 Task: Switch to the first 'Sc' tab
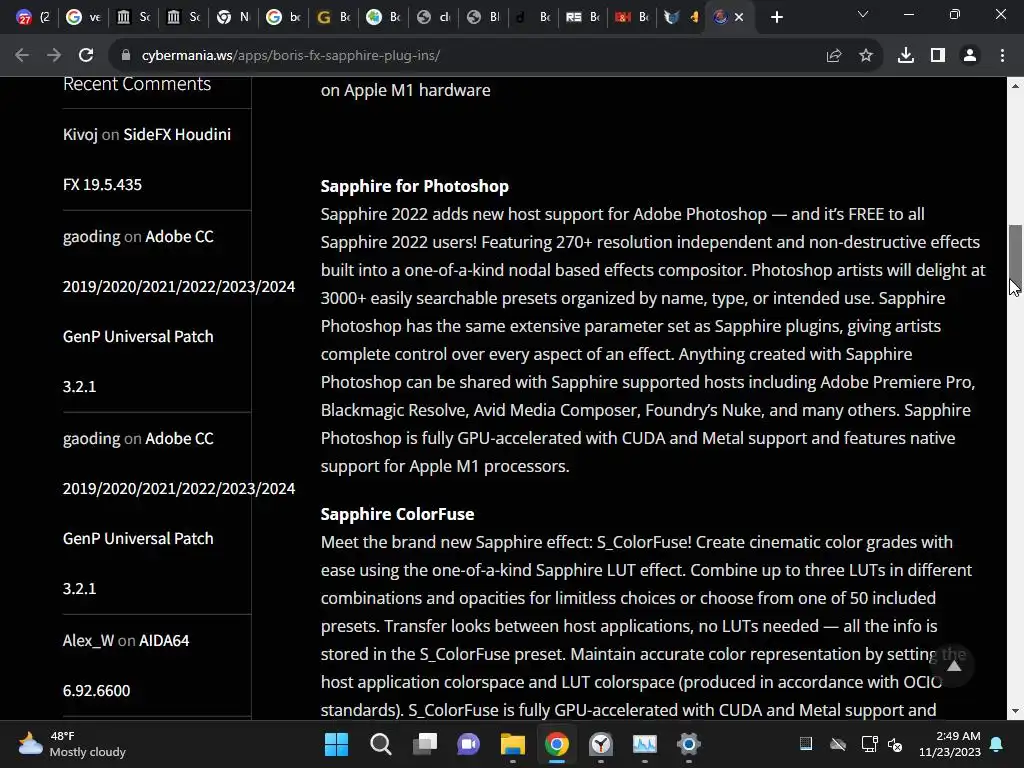point(133,18)
